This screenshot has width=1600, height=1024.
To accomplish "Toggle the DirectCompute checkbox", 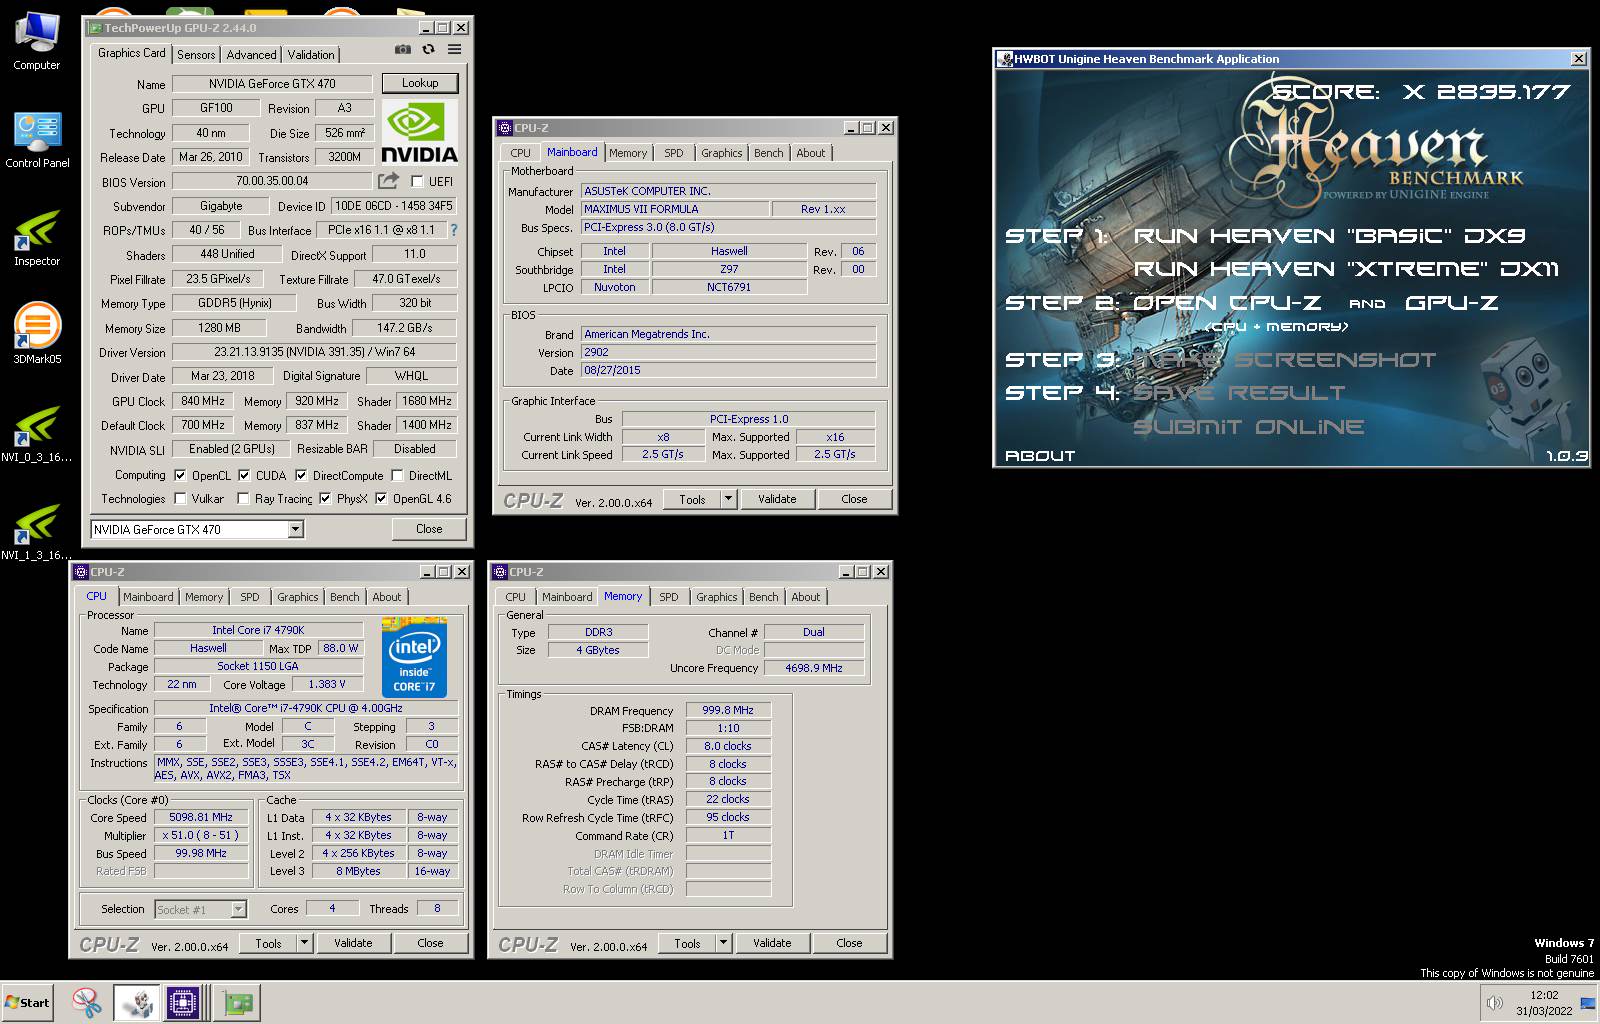I will tap(300, 475).
